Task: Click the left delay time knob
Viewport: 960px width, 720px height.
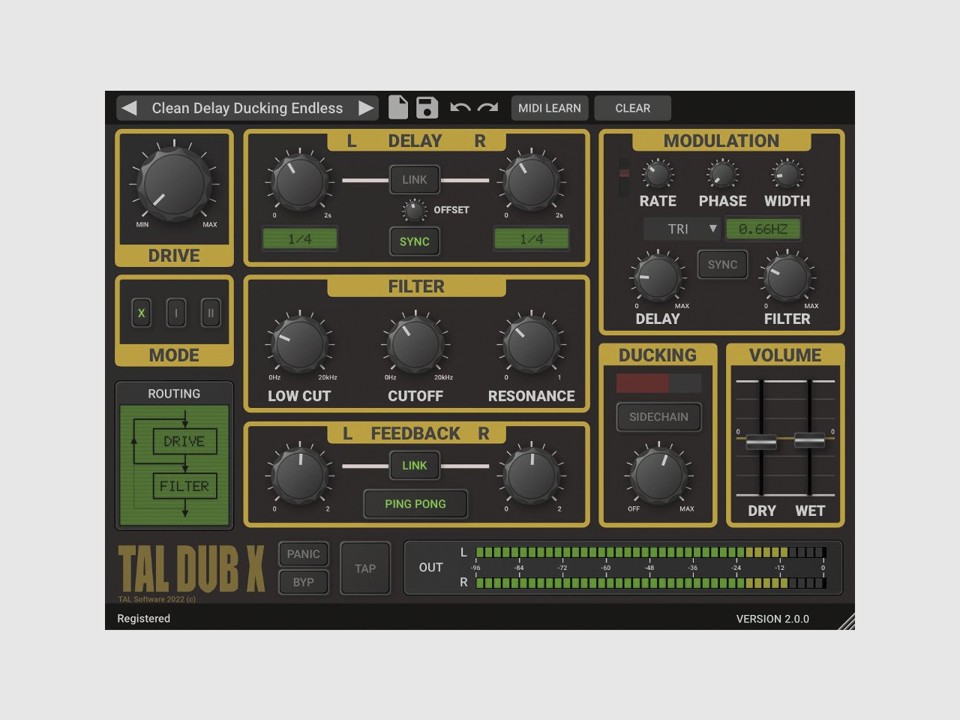Action: [299, 182]
